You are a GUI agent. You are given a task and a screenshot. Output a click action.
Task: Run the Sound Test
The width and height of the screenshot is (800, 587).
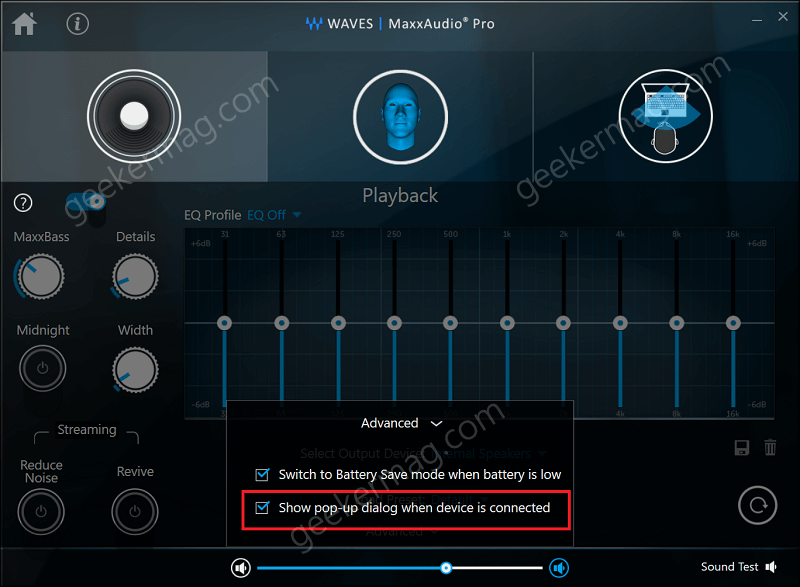pyautogui.click(x=739, y=567)
